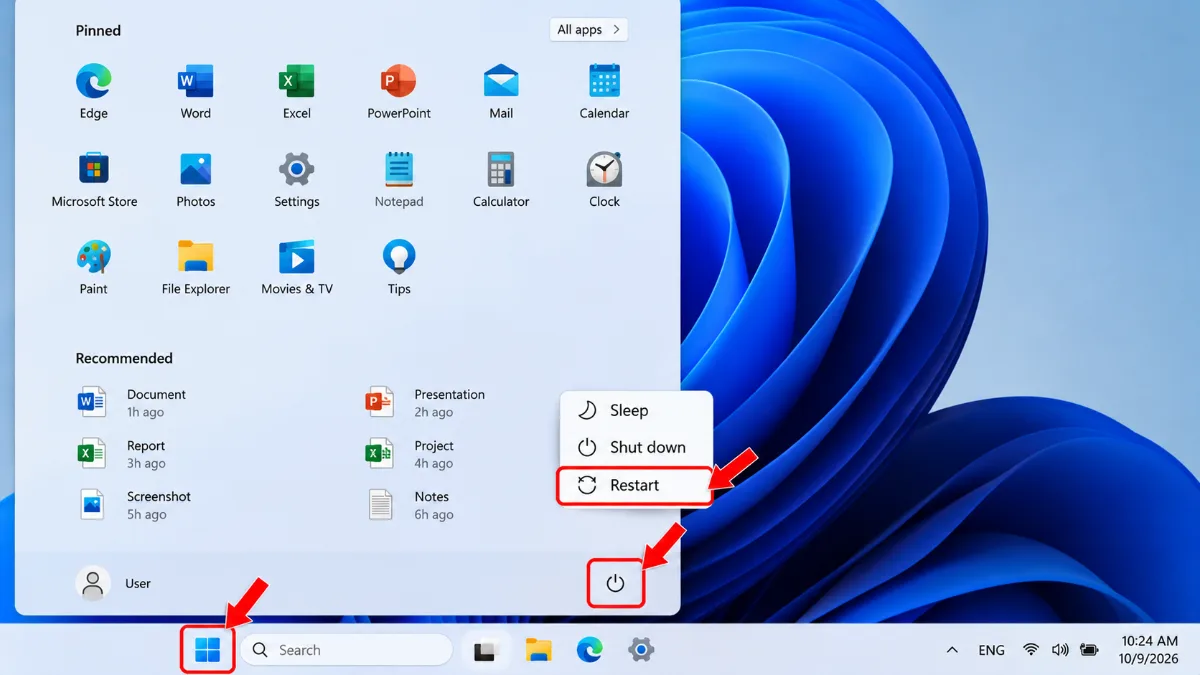Open the recommended Document file

pyautogui.click(x=132, y=403)
